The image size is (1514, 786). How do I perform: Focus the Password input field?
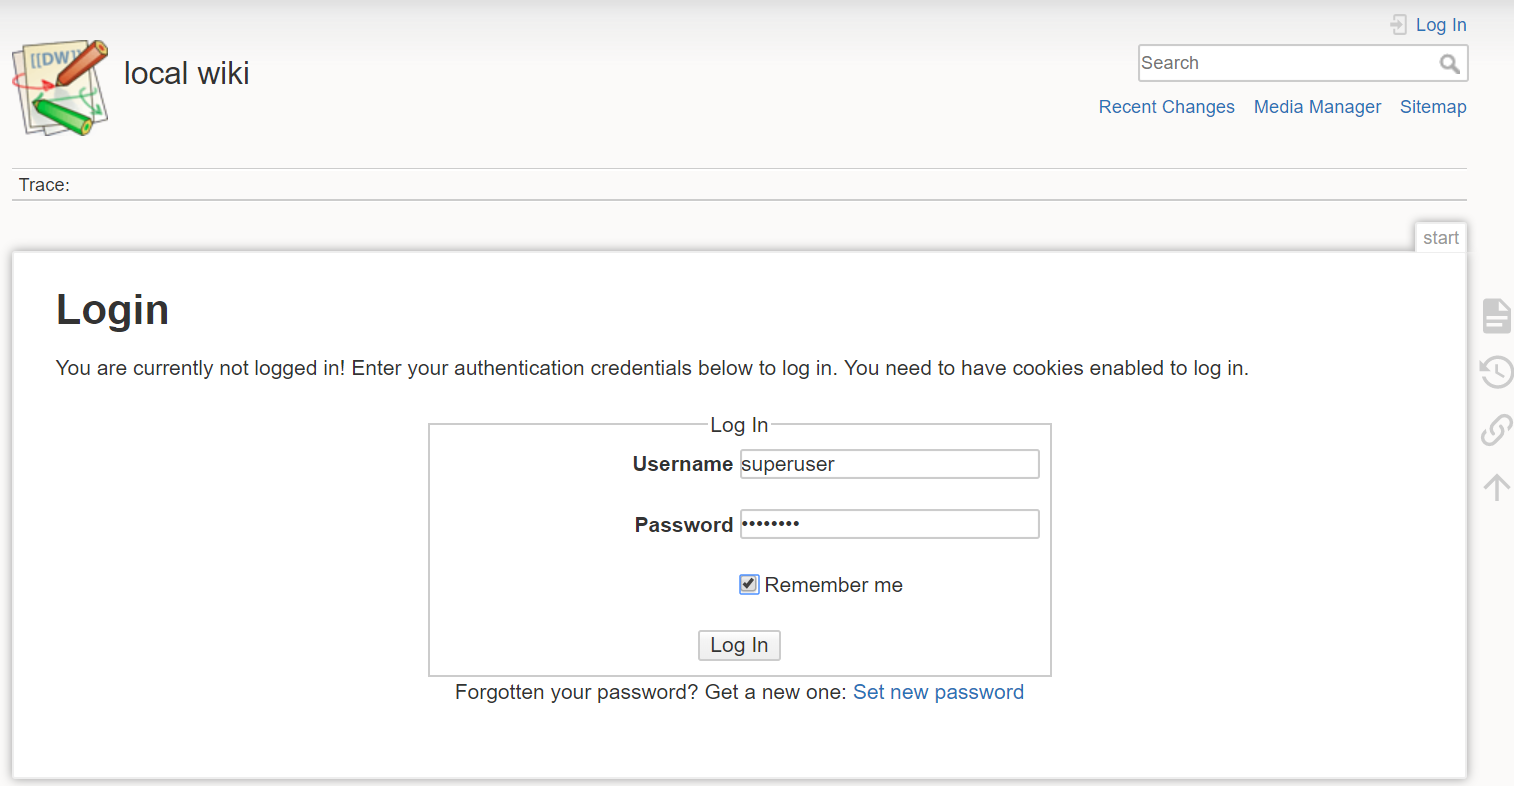click(x=889, y=524)
